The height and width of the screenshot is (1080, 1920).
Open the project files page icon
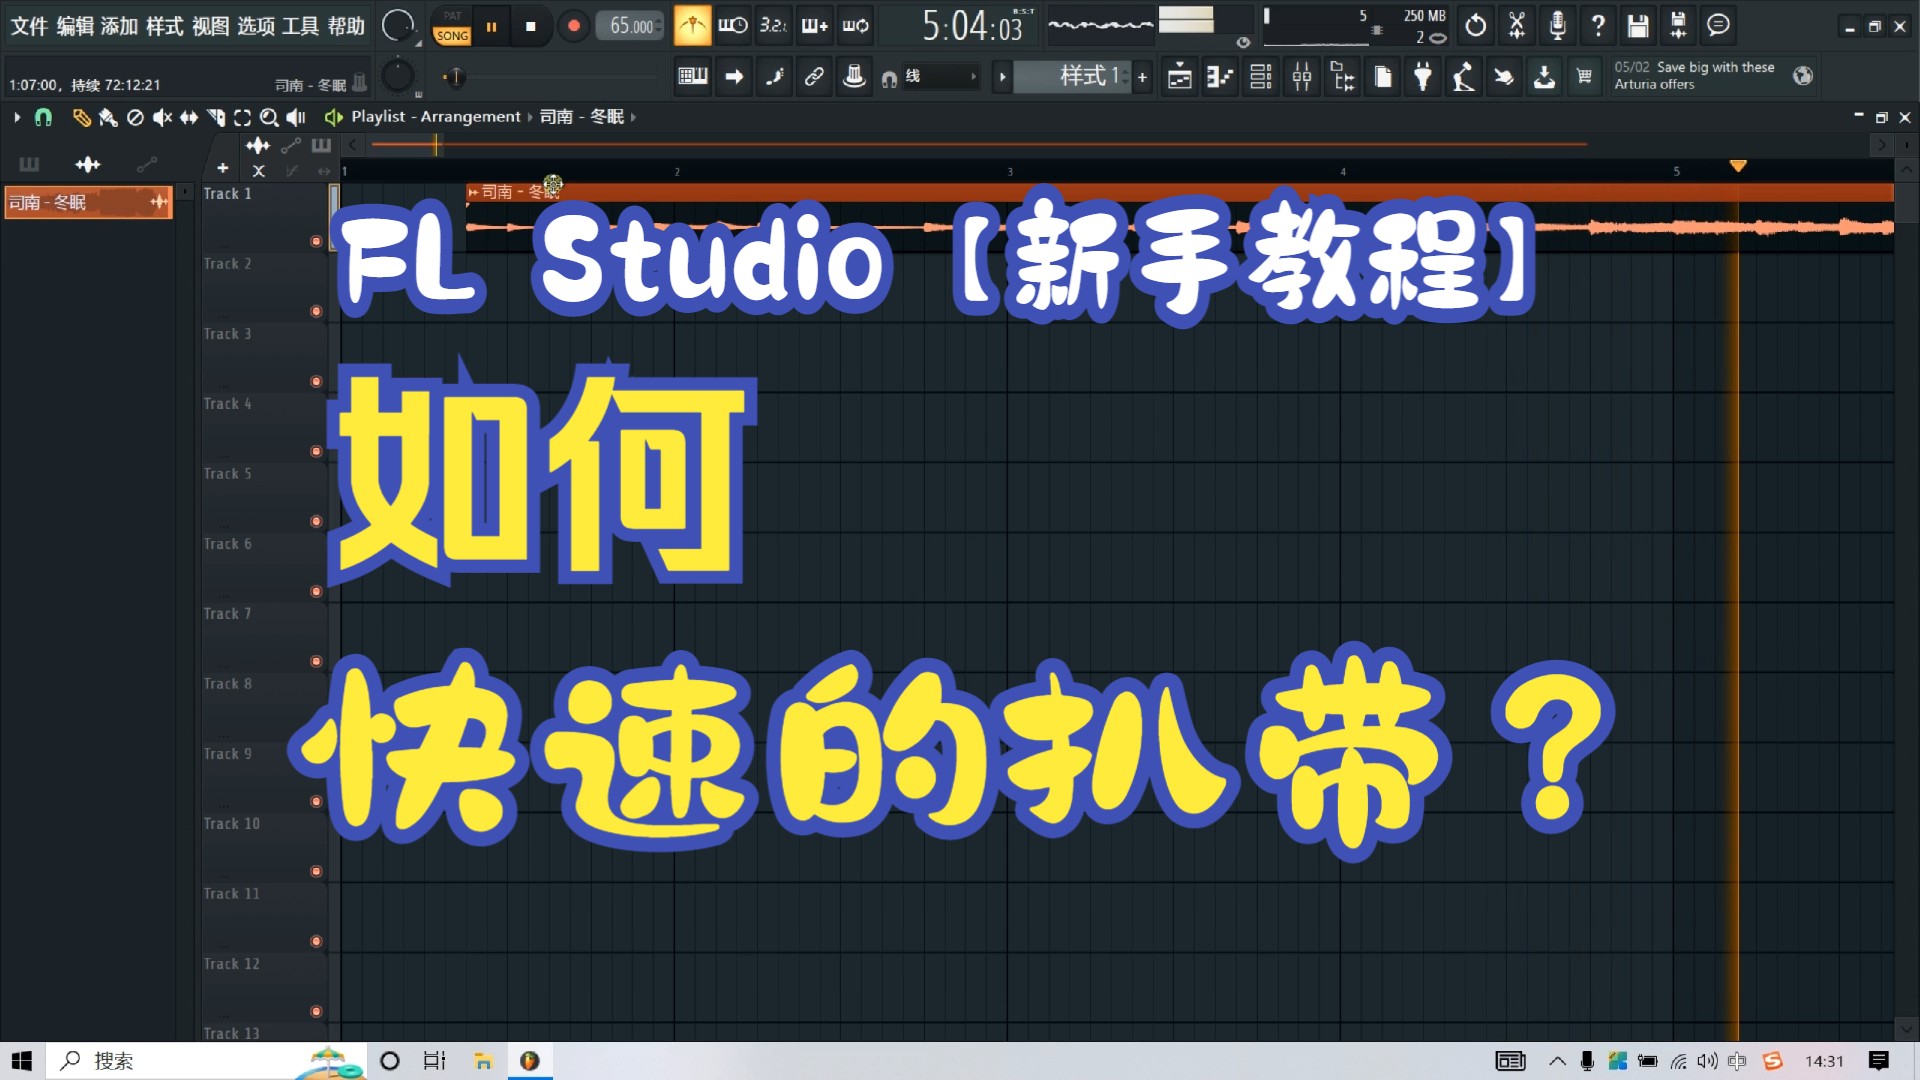(x=1383, y=76)
